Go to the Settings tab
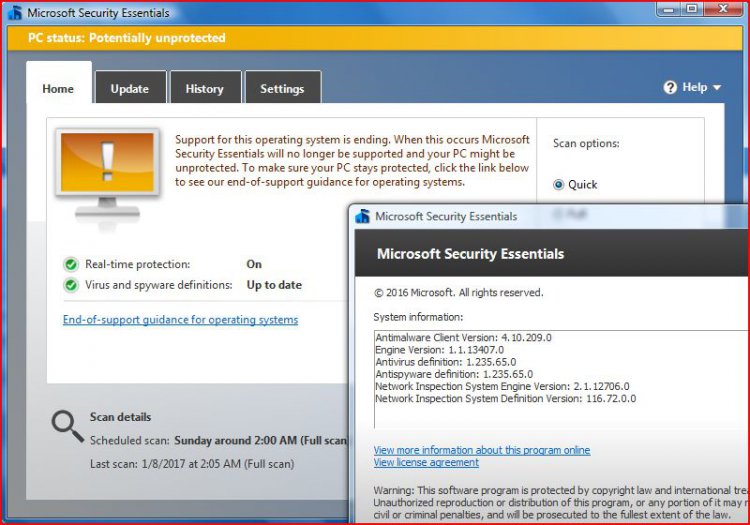The height and width of the screenshot is (525, 750). coord(282,88)
